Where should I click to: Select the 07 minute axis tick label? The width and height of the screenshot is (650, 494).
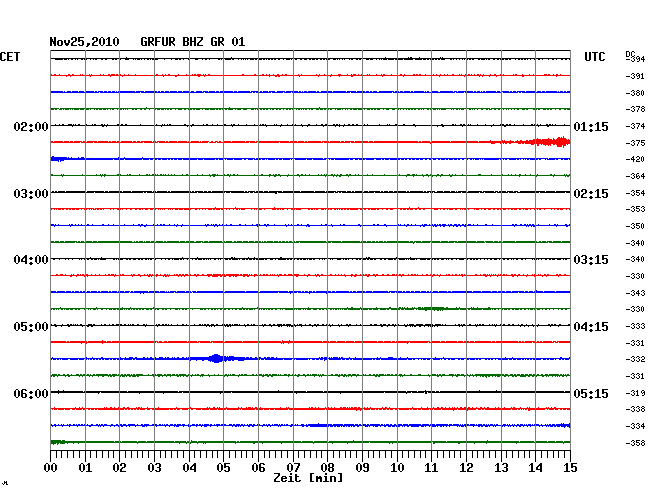(293, 468)
